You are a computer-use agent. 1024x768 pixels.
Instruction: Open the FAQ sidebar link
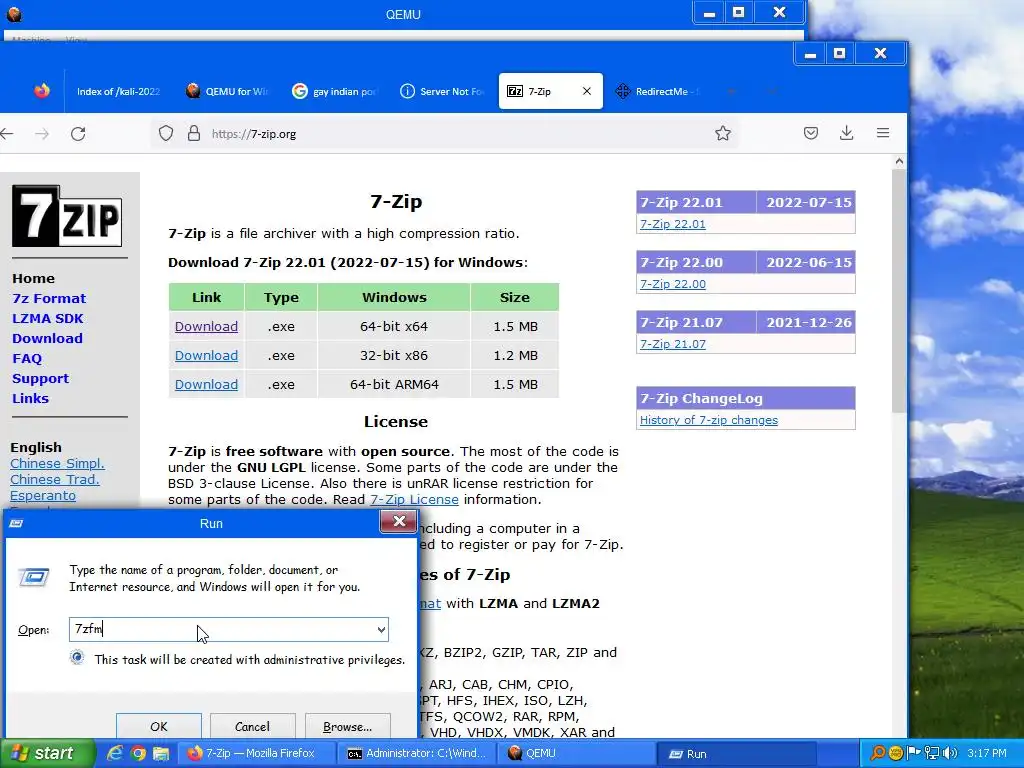(27, 359)
